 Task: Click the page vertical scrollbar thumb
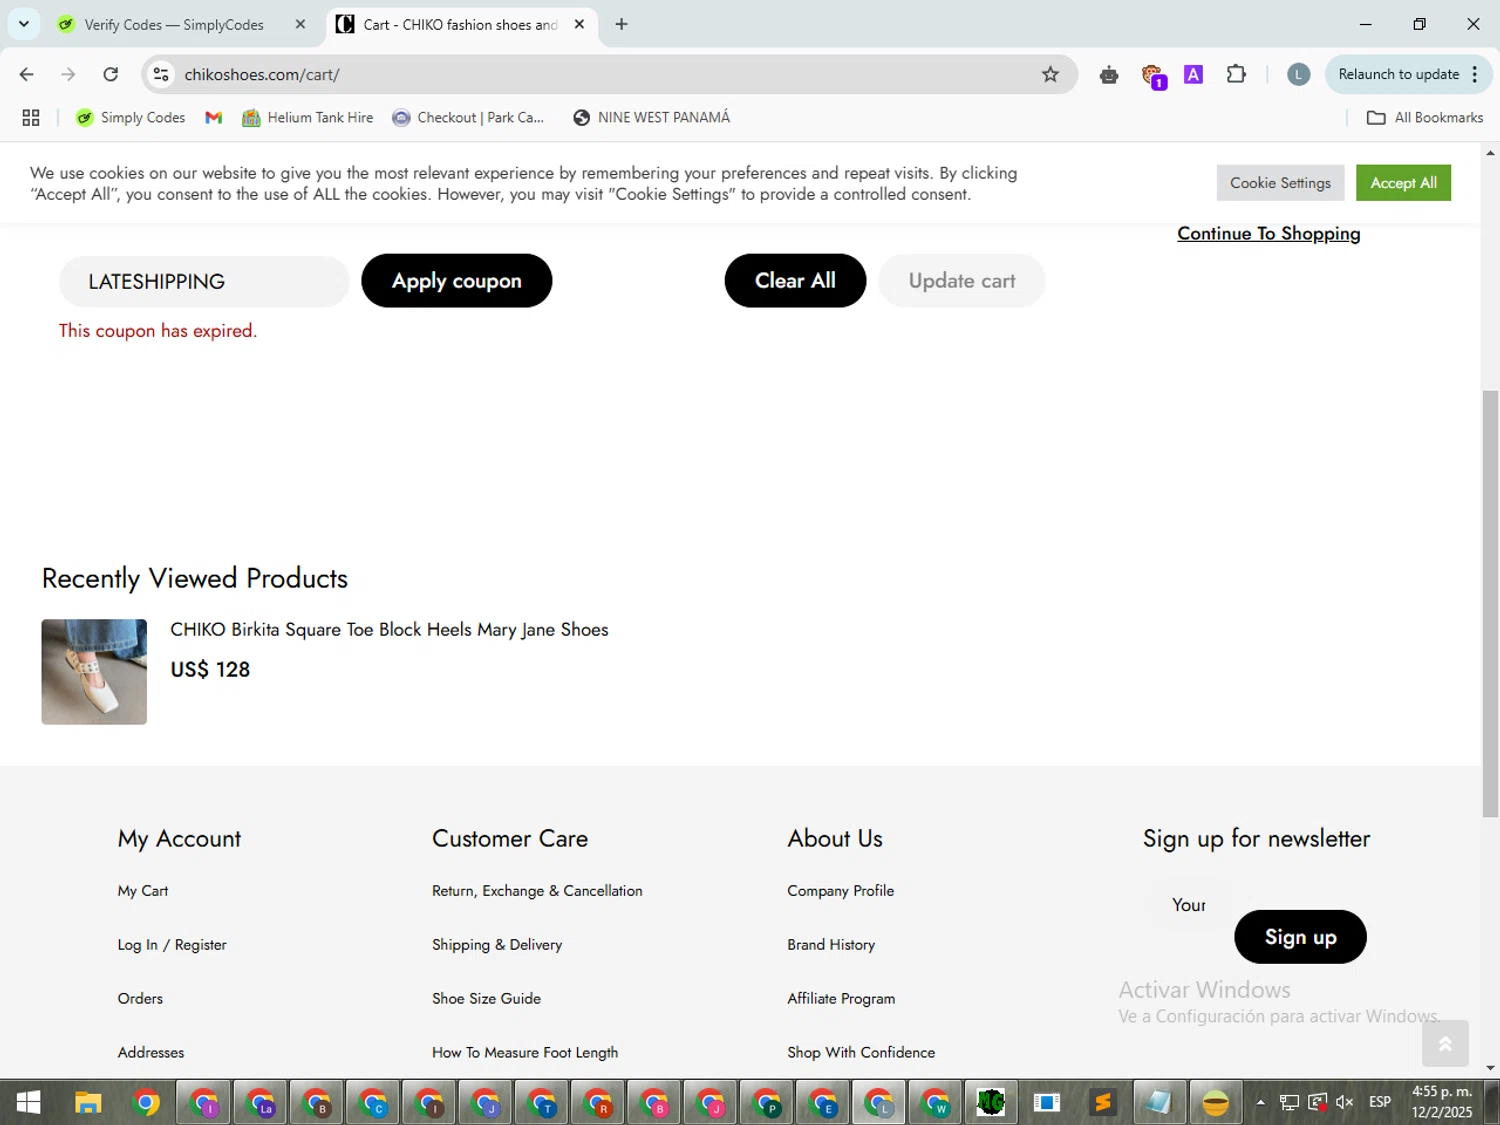[x=1490, y=603]
